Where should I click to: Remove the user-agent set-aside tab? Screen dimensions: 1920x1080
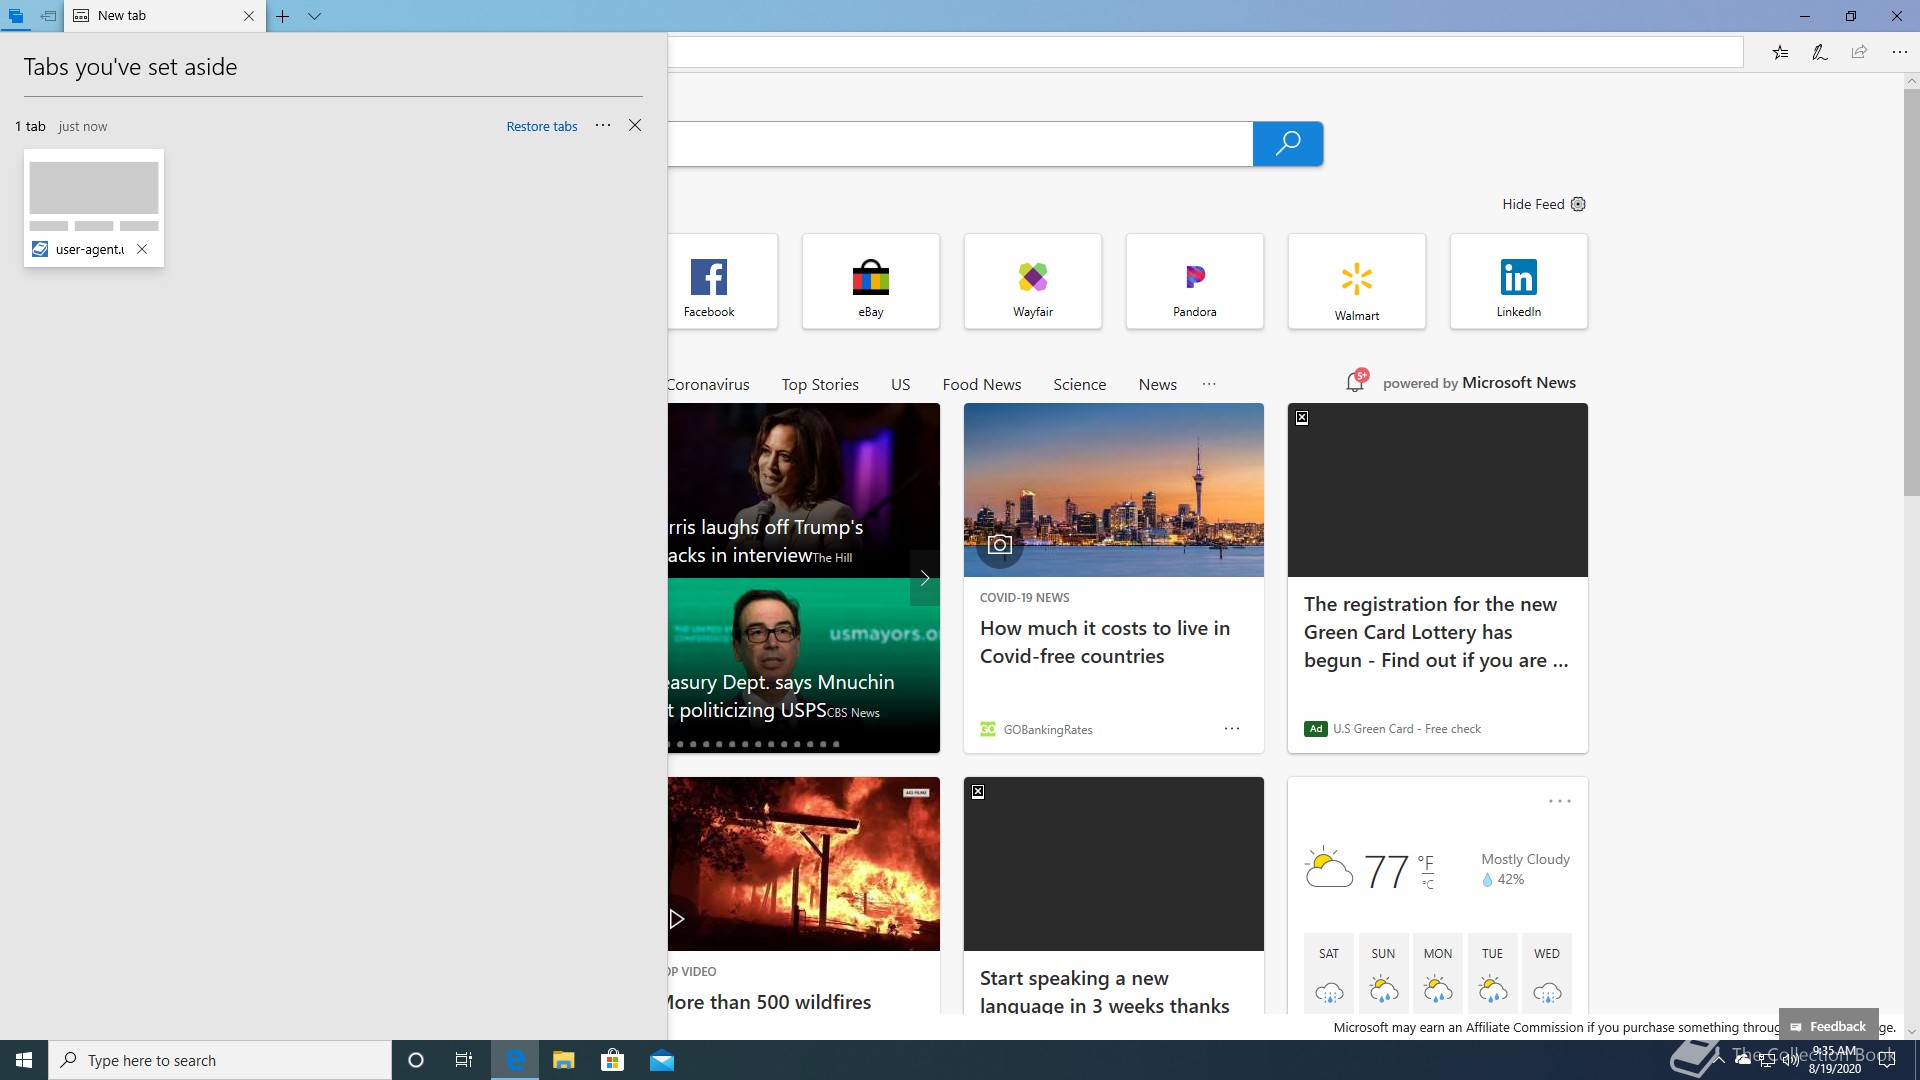click(x=142, y=249)
